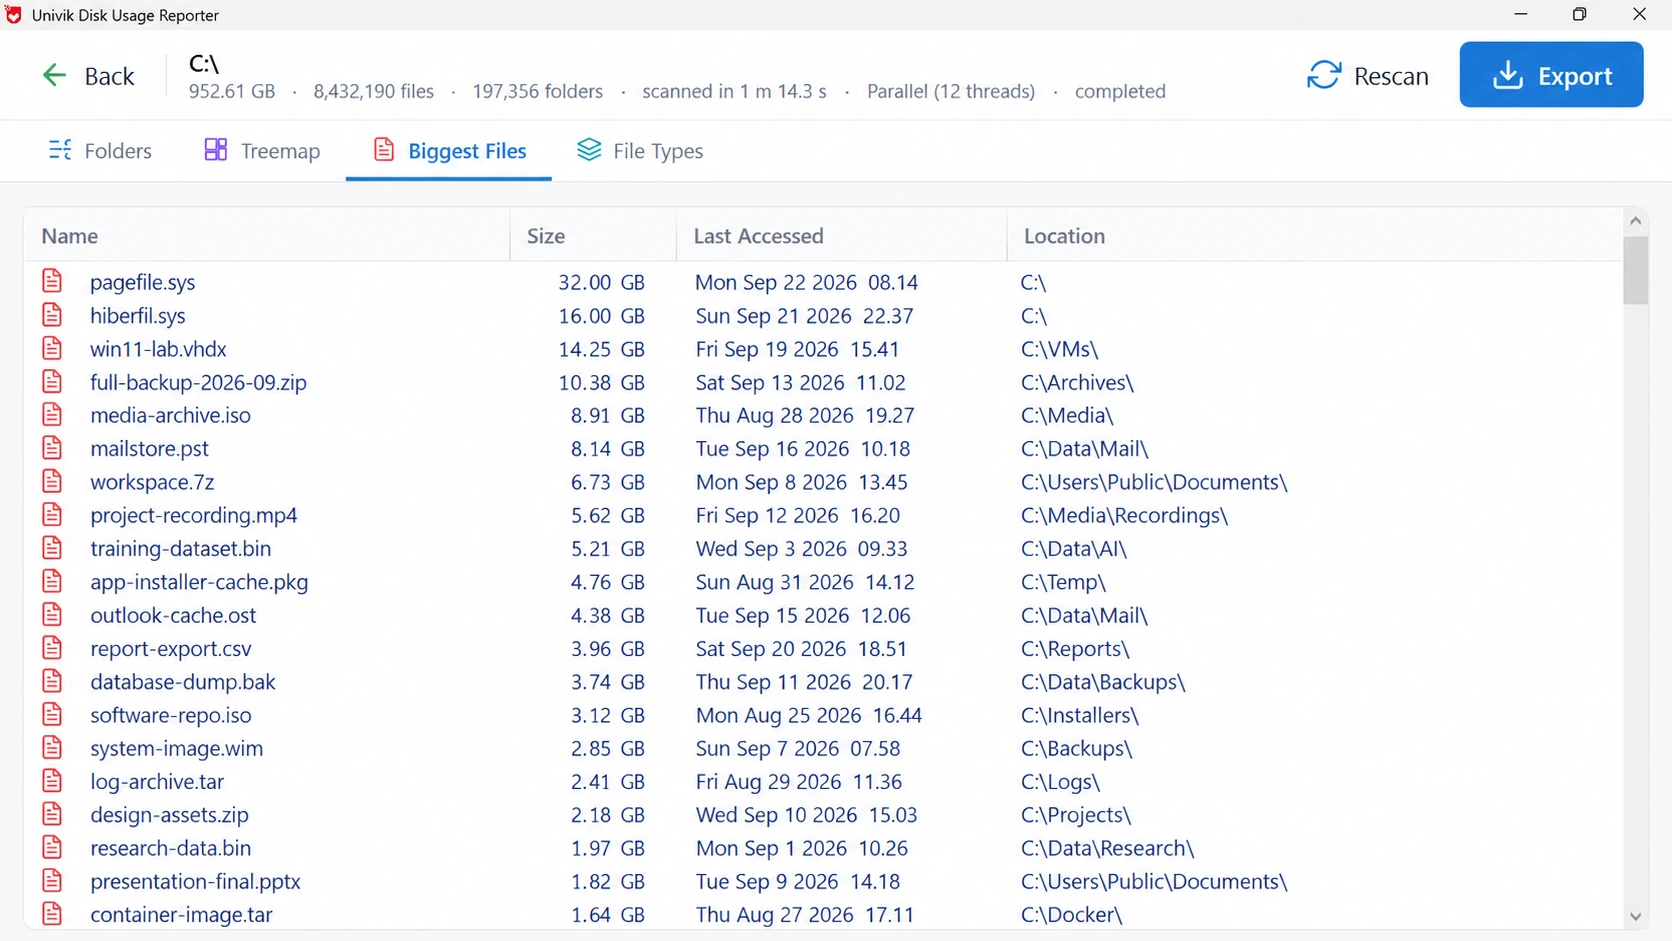Screen dimensions: 1672x941
Task: Open the File Types tab
Action: 640,150
